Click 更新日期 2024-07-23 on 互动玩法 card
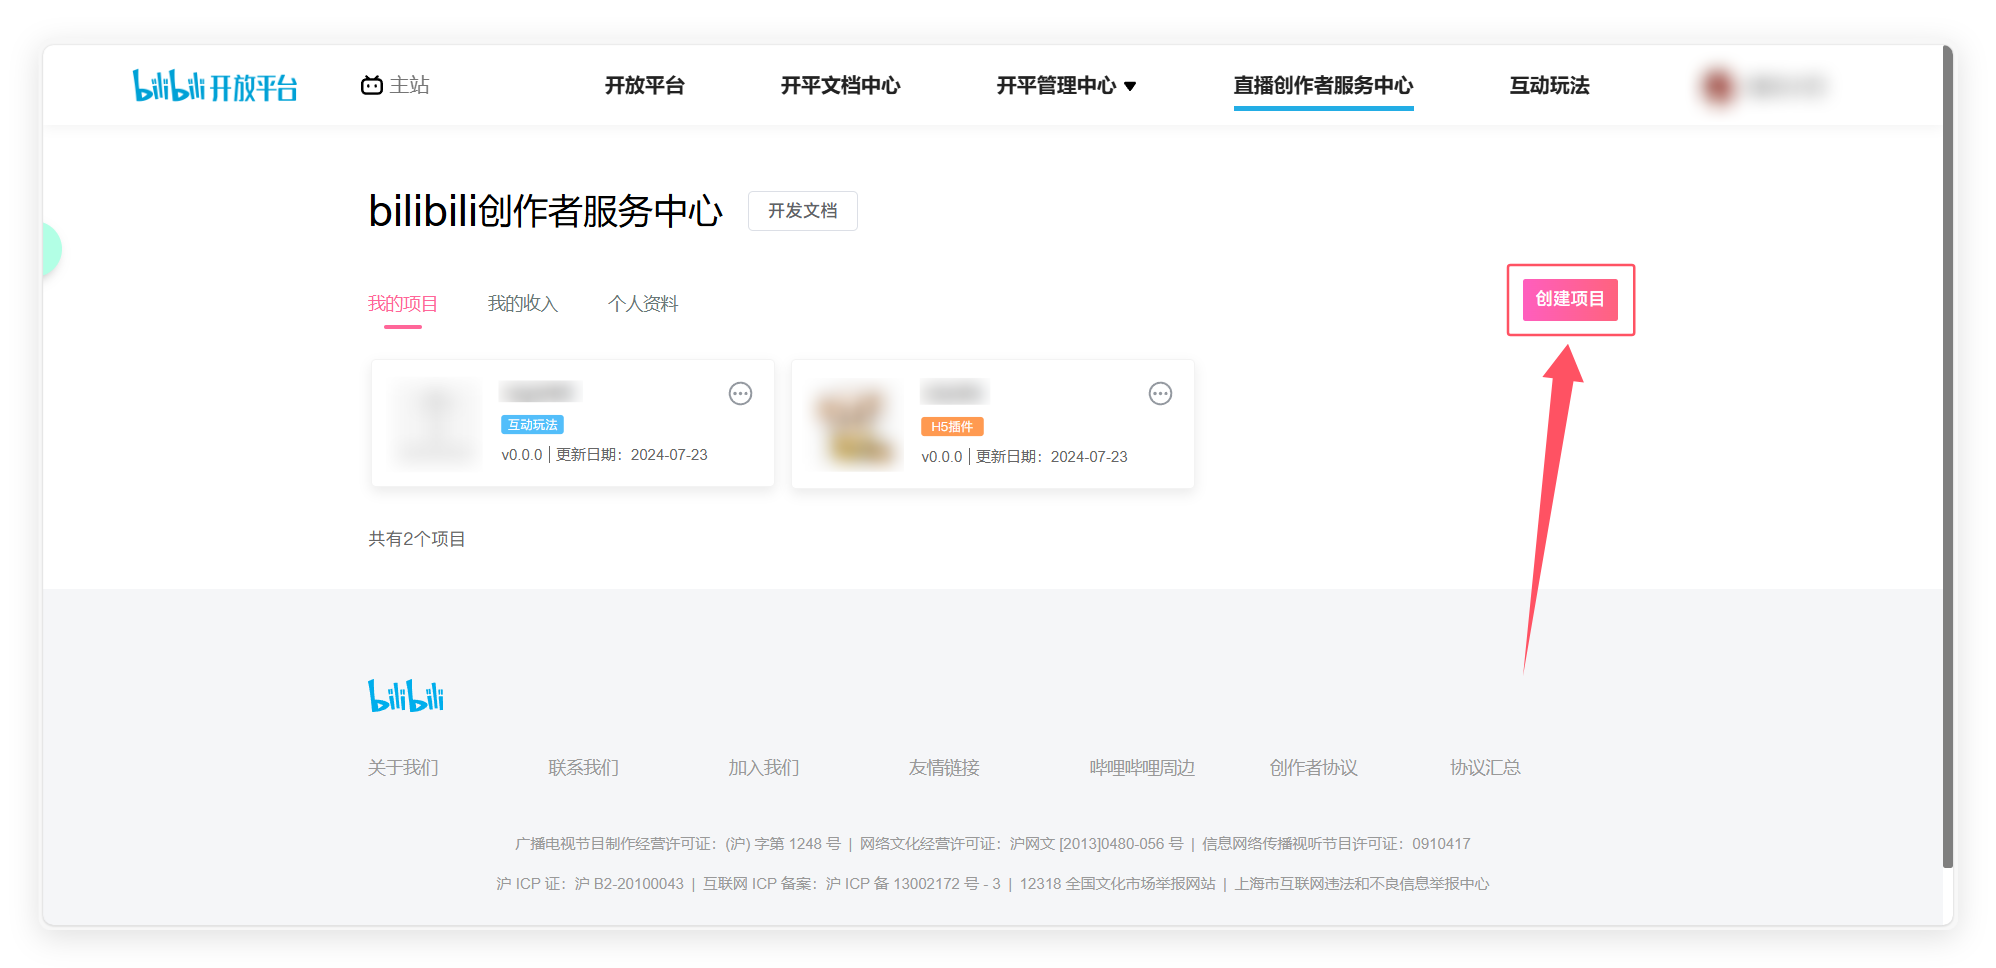The image size is (1996, 968). (631, 455)
